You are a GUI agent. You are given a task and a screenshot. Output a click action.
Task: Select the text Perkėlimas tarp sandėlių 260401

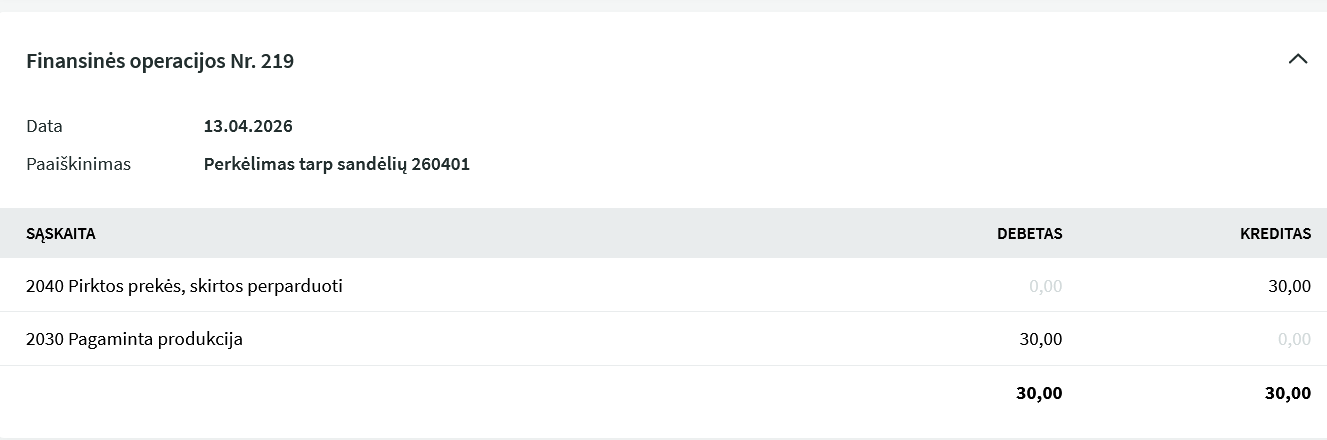(336, 164)
